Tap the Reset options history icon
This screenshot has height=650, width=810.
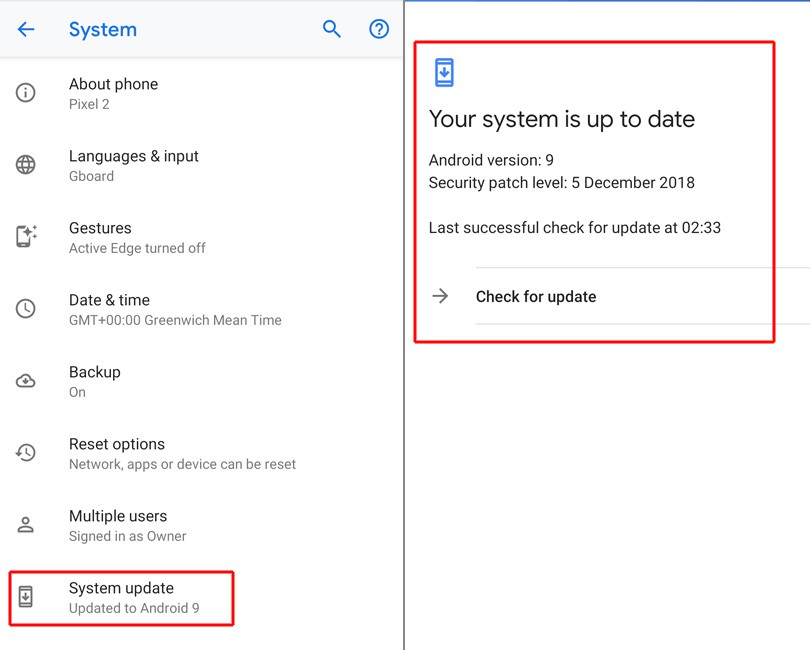(26, 453)
